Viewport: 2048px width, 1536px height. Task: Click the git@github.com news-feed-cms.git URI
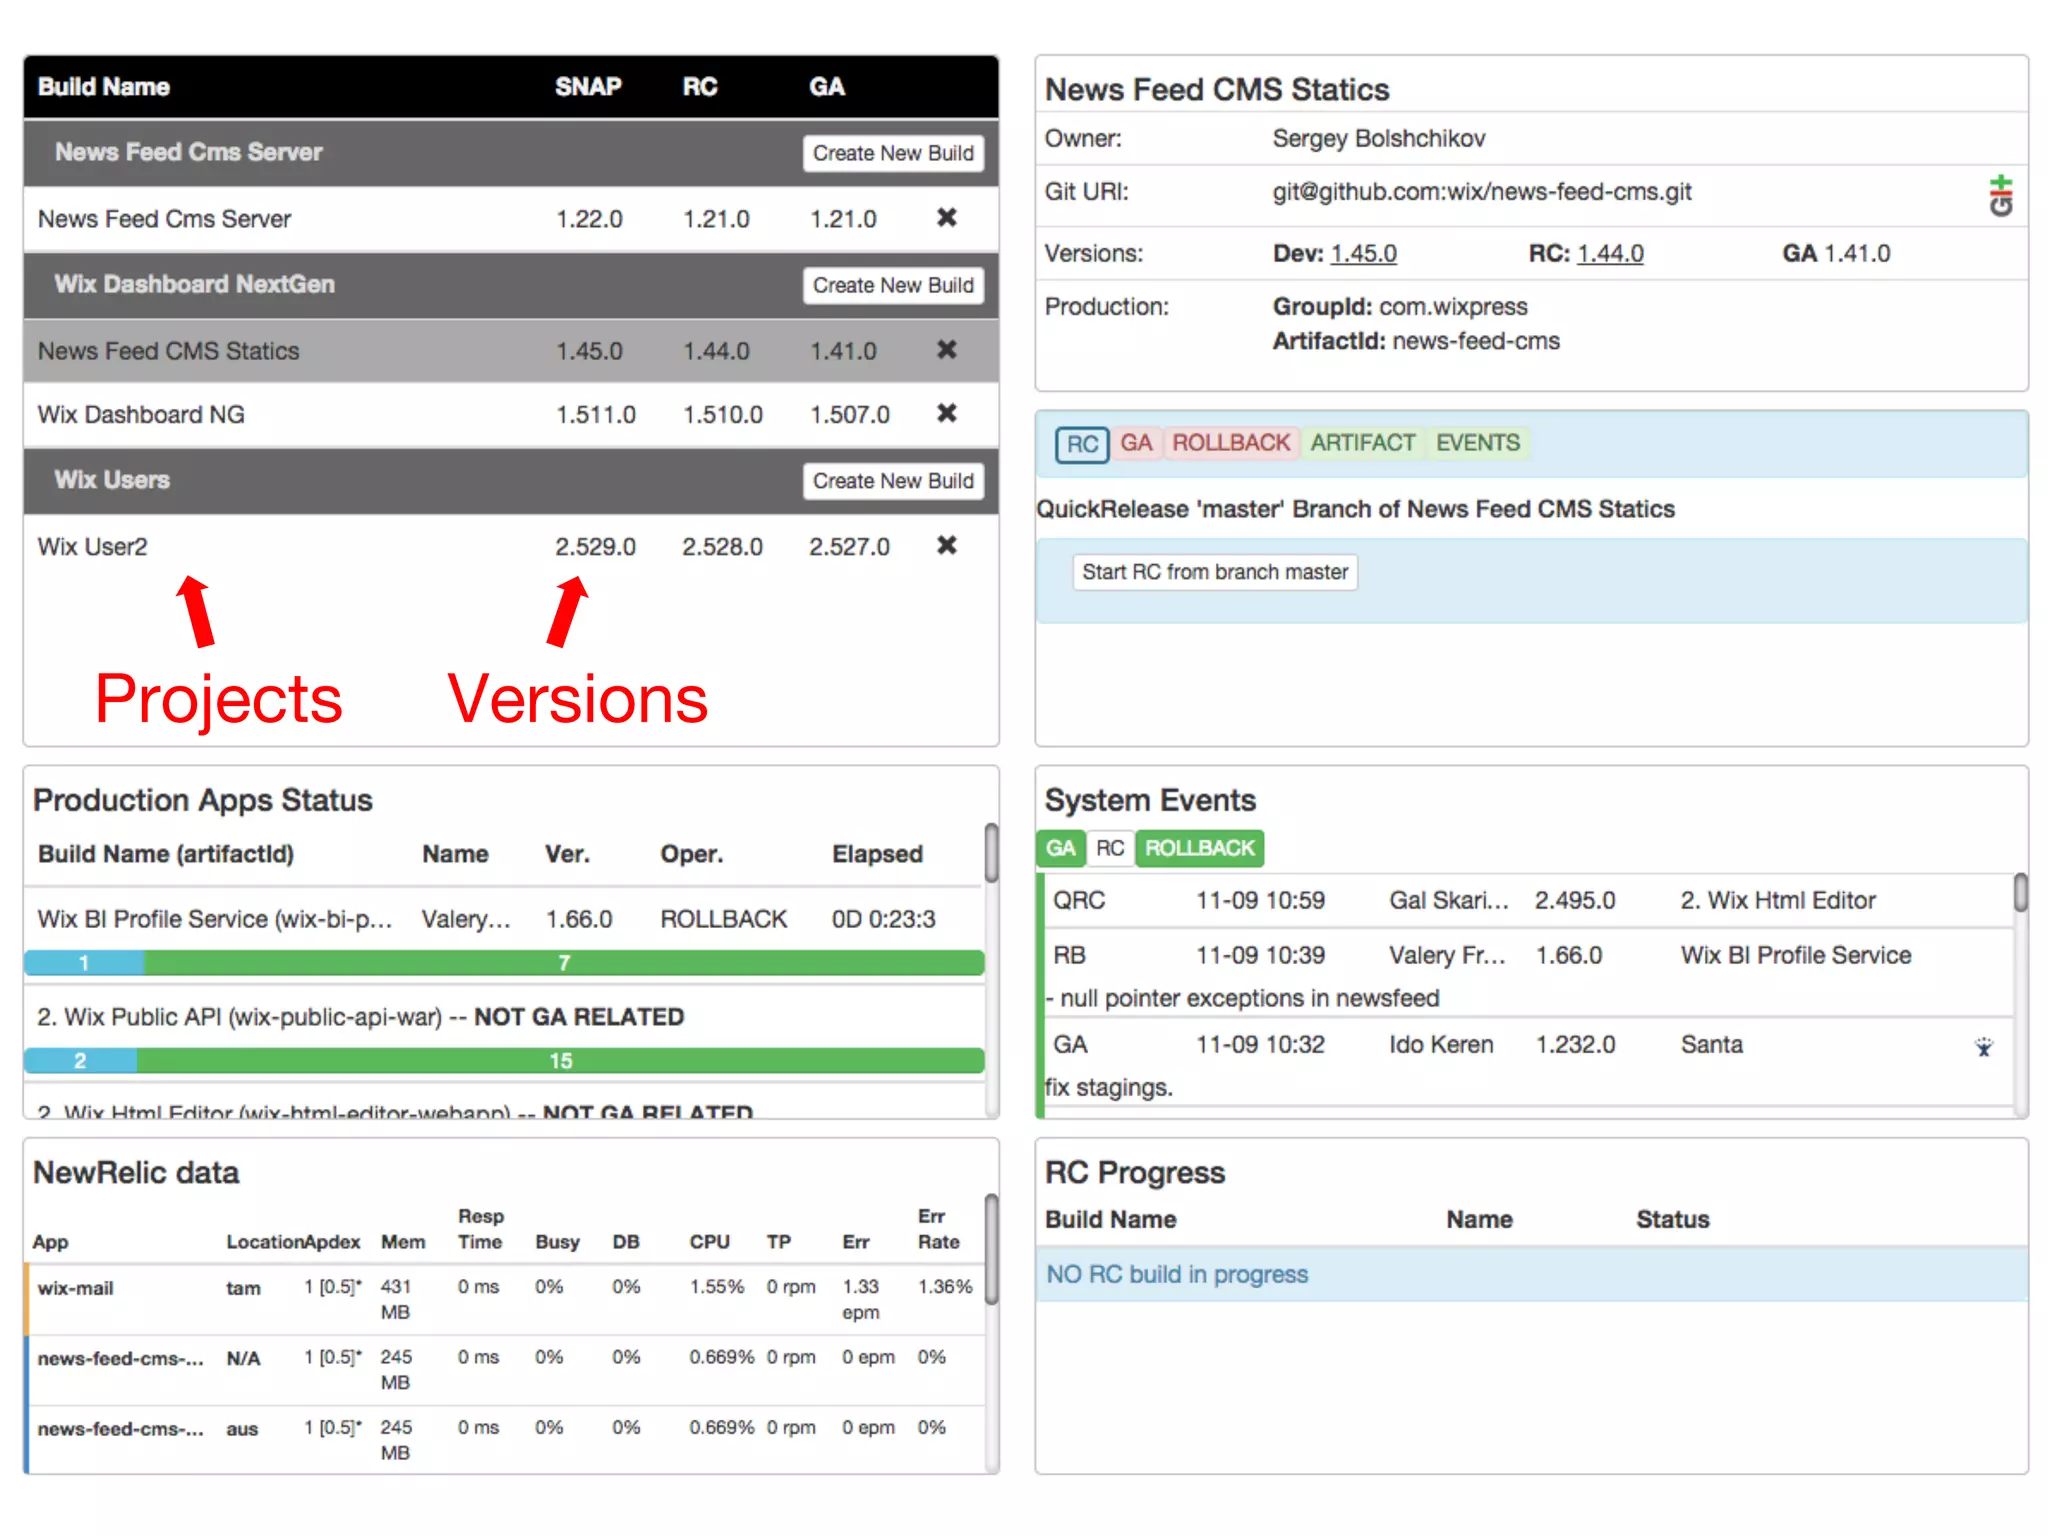click(1482, 192)
